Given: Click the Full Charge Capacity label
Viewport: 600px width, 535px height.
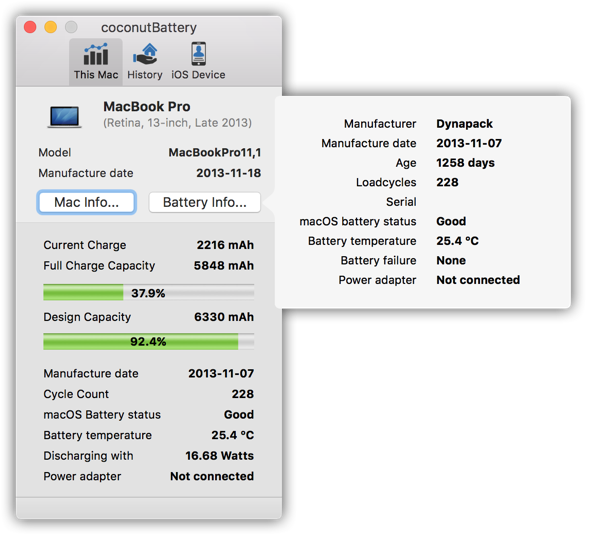Looking at the screenshot, I should coord(99,266).
